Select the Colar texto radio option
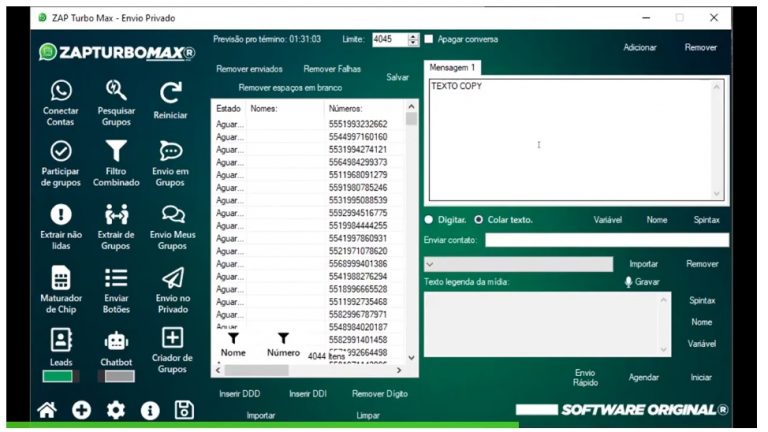The width and height of the screenshot is (768, 432). (x=479, y=219)
